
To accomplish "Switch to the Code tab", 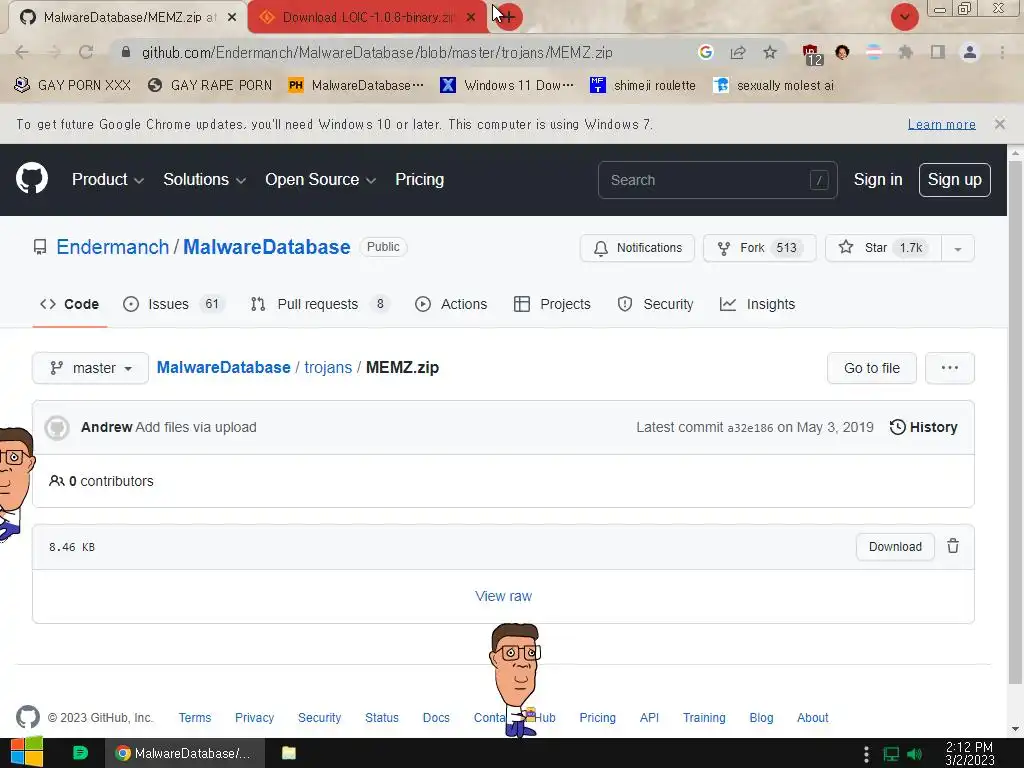I will [69, 304].
